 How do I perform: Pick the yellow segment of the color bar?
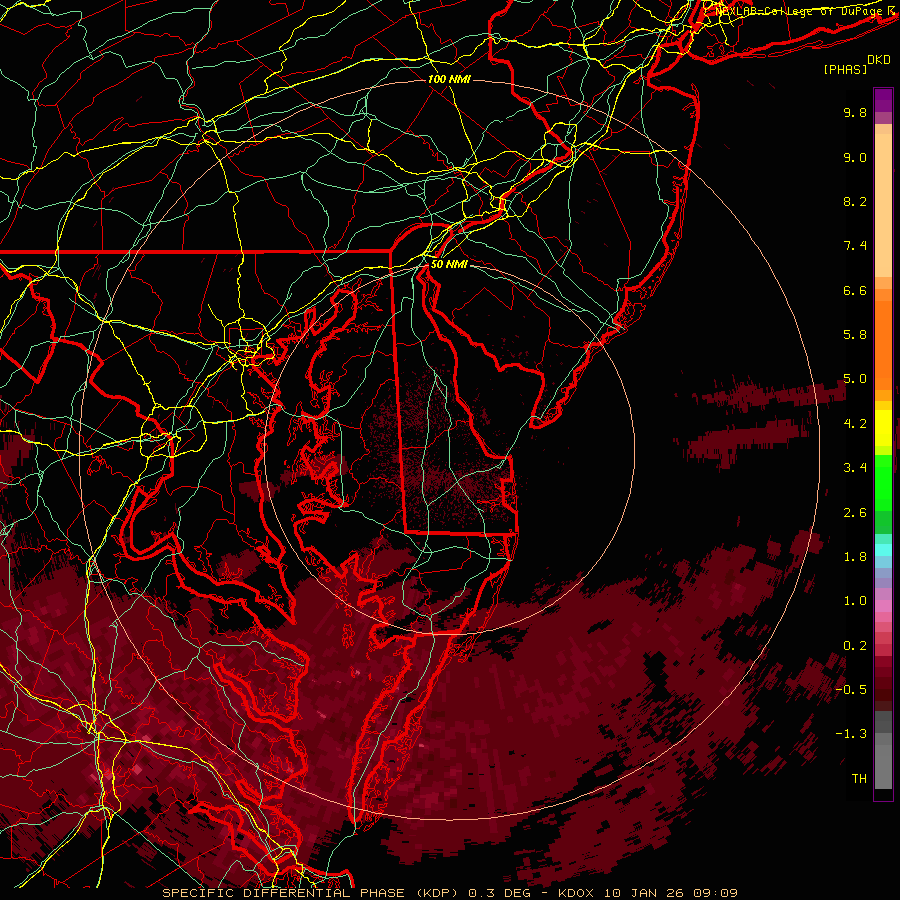click(x=883, y=428)
